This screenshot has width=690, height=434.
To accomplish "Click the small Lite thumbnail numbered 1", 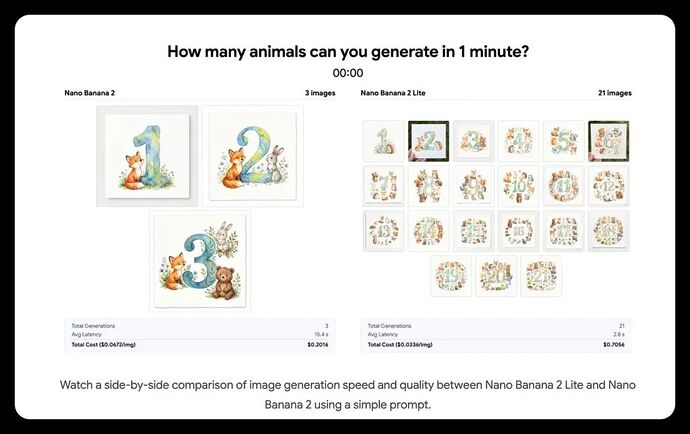I will (383, 141).
